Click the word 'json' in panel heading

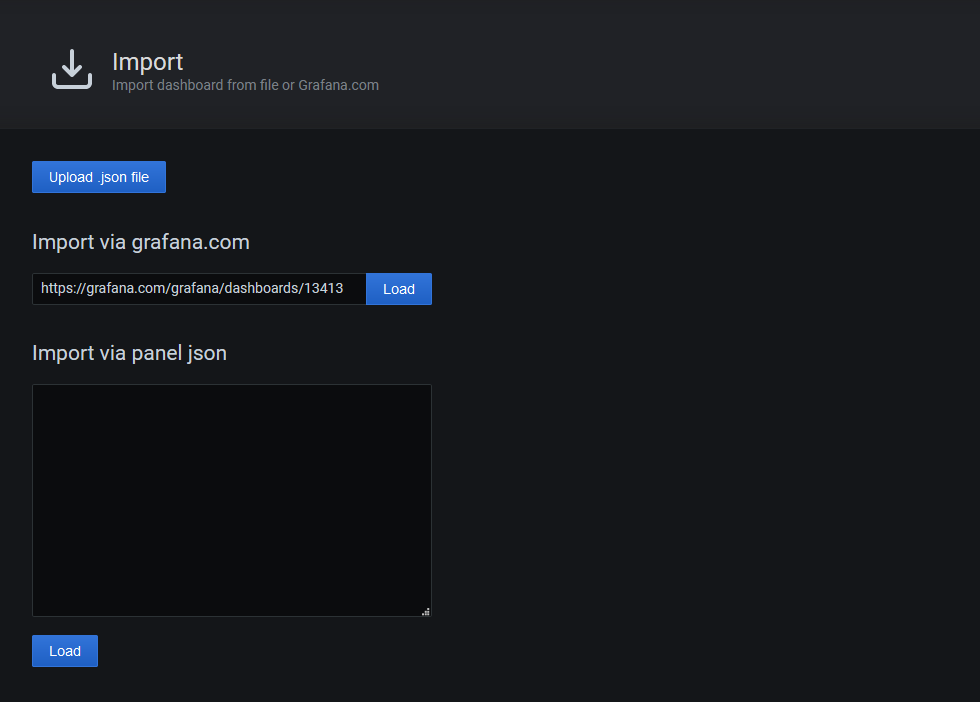[x=207, y=353]
